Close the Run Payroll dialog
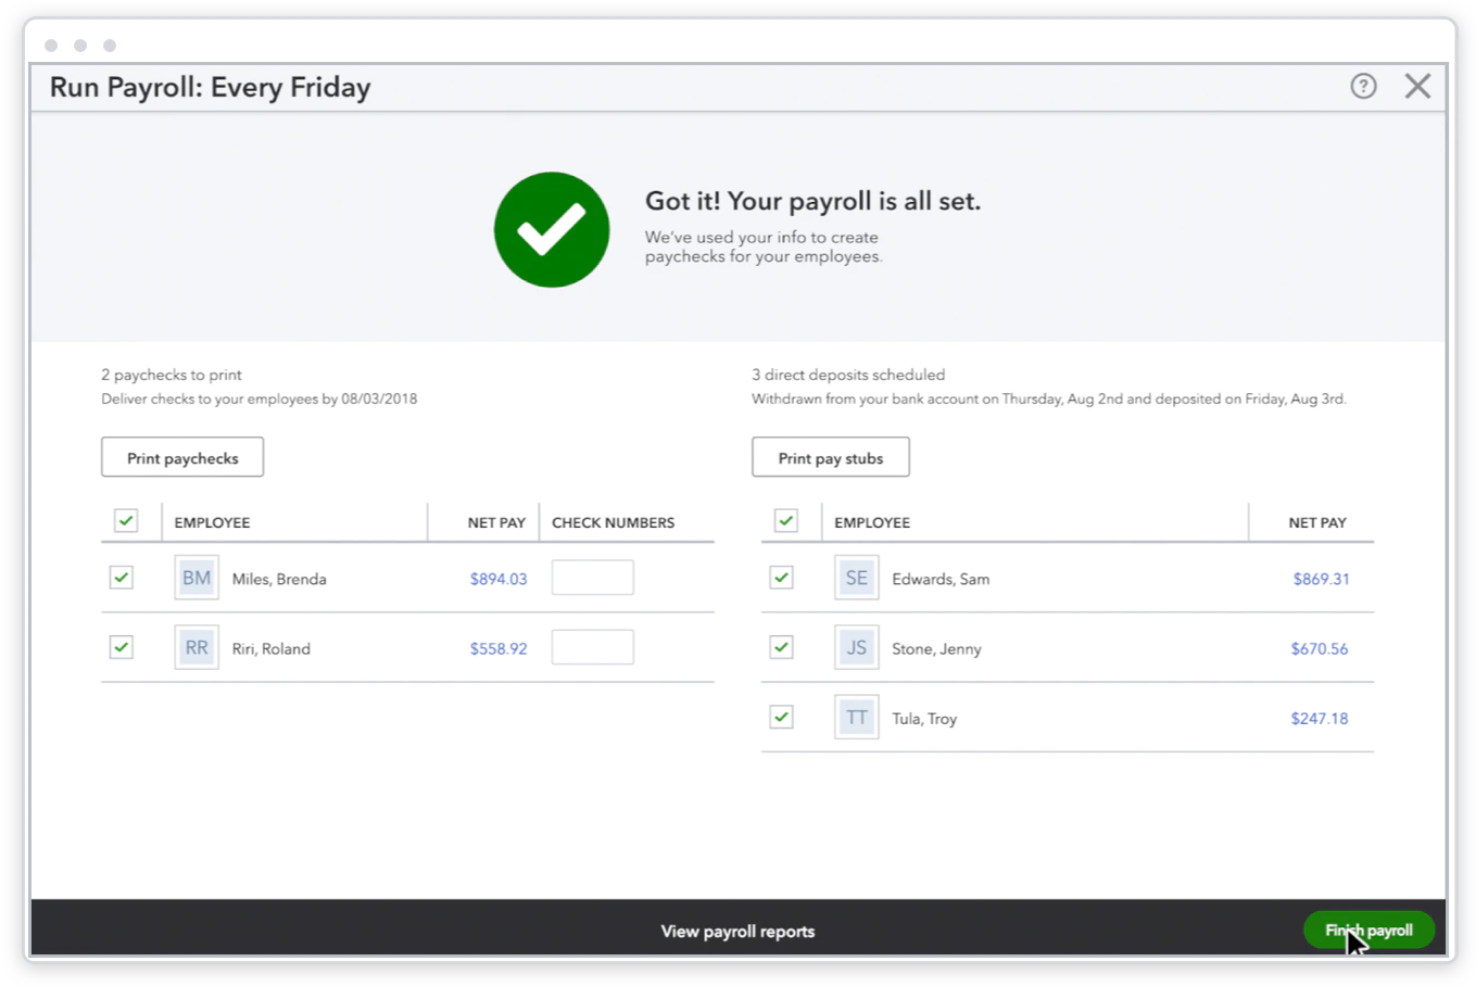The width and height of the screenshot is (1480, 987). click(1417, 86)
